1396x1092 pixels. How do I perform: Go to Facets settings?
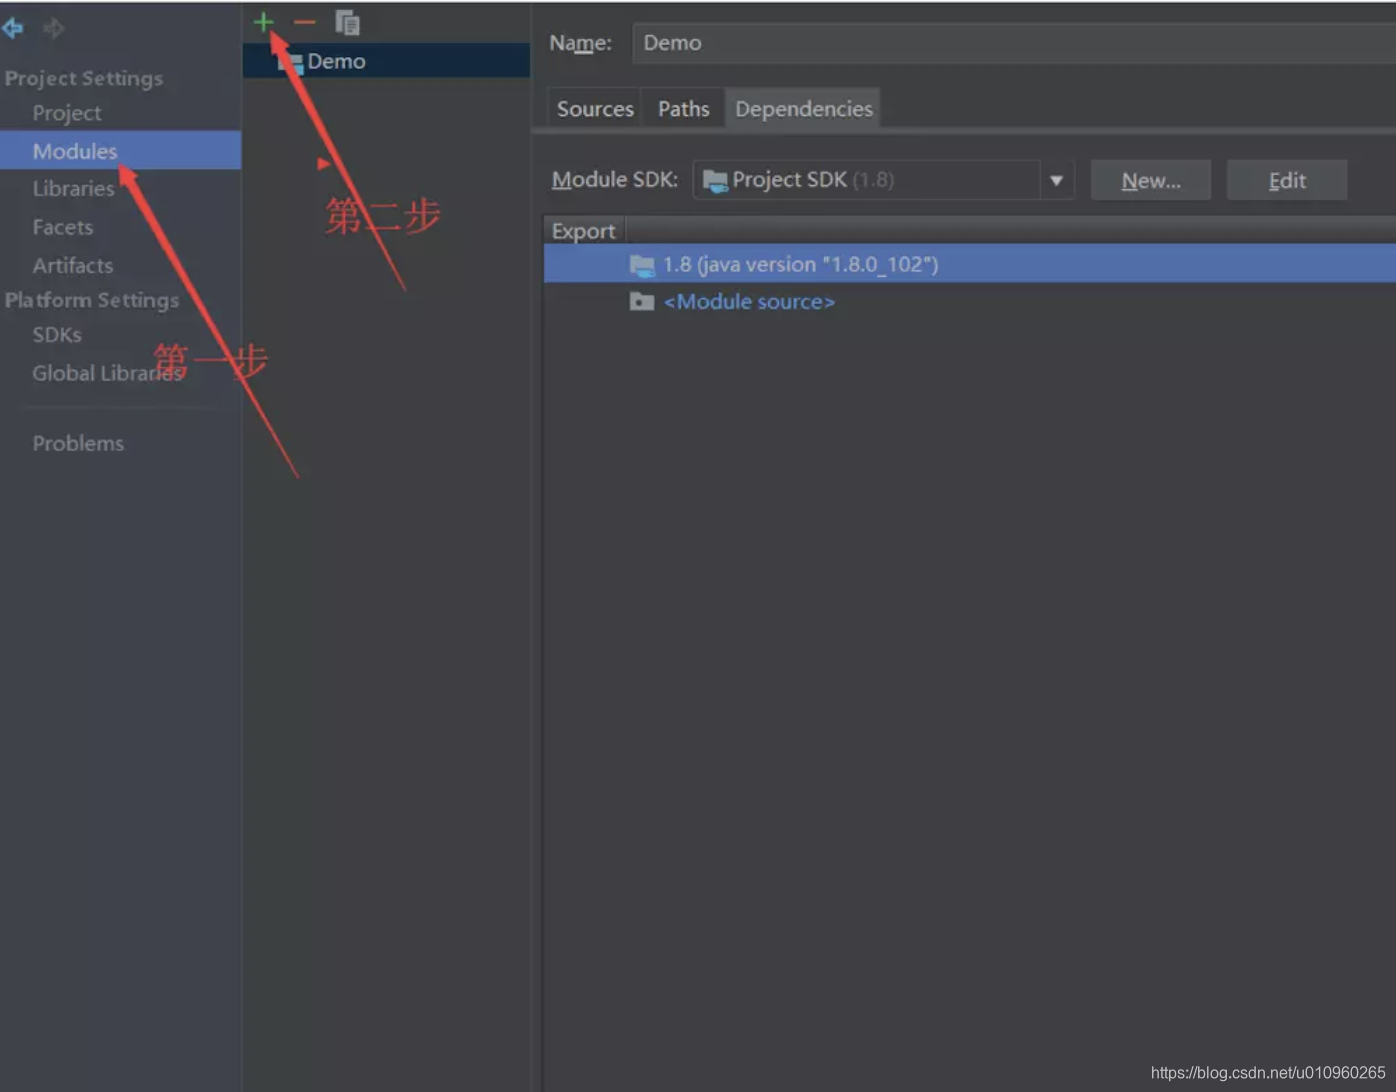pyautogui.click(x=62, y=227)
